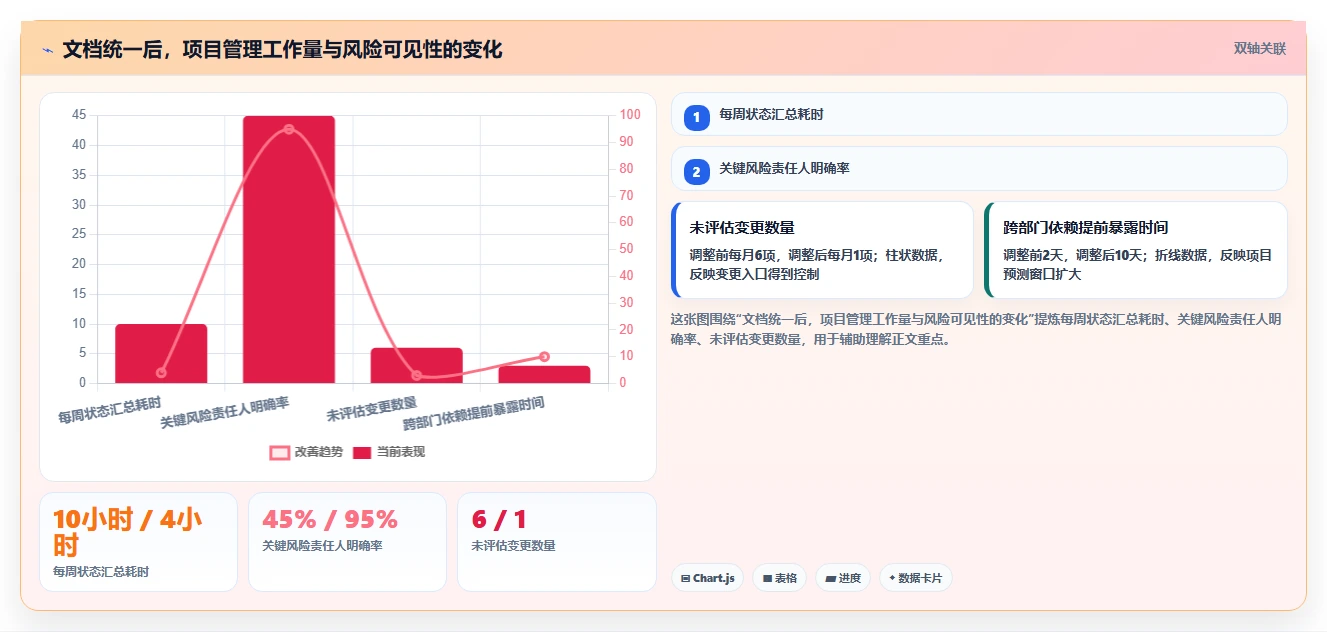1327x632 pixels.
Task: Click the tall 关键风险责任人明确率 bar
Action: click(289, 249)
